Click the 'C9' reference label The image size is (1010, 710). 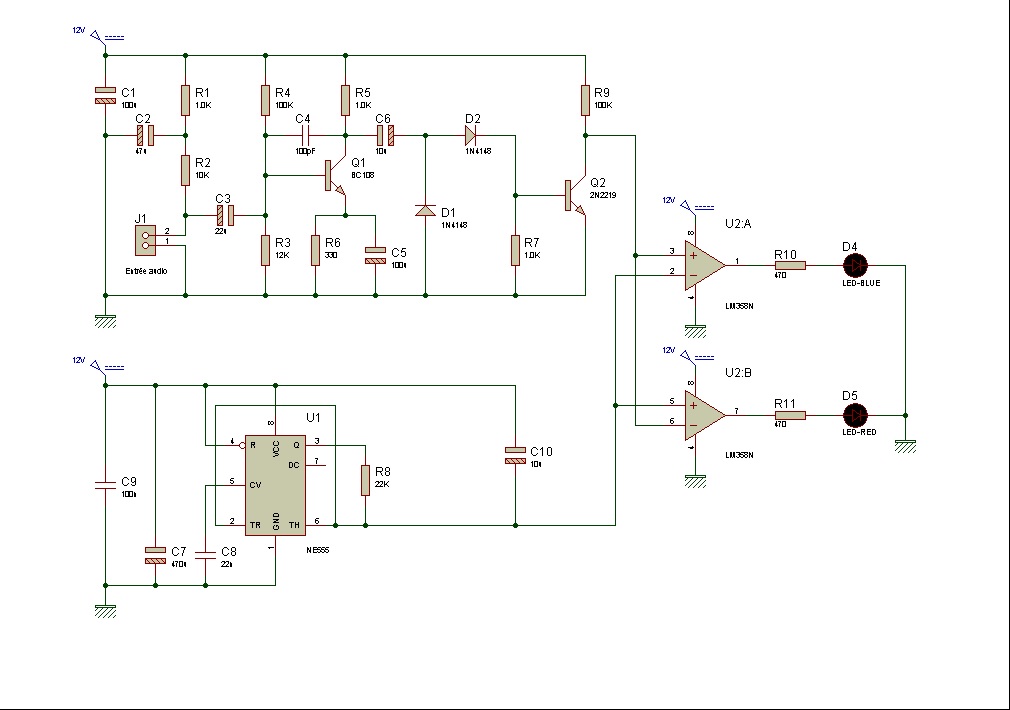point(129,482)
